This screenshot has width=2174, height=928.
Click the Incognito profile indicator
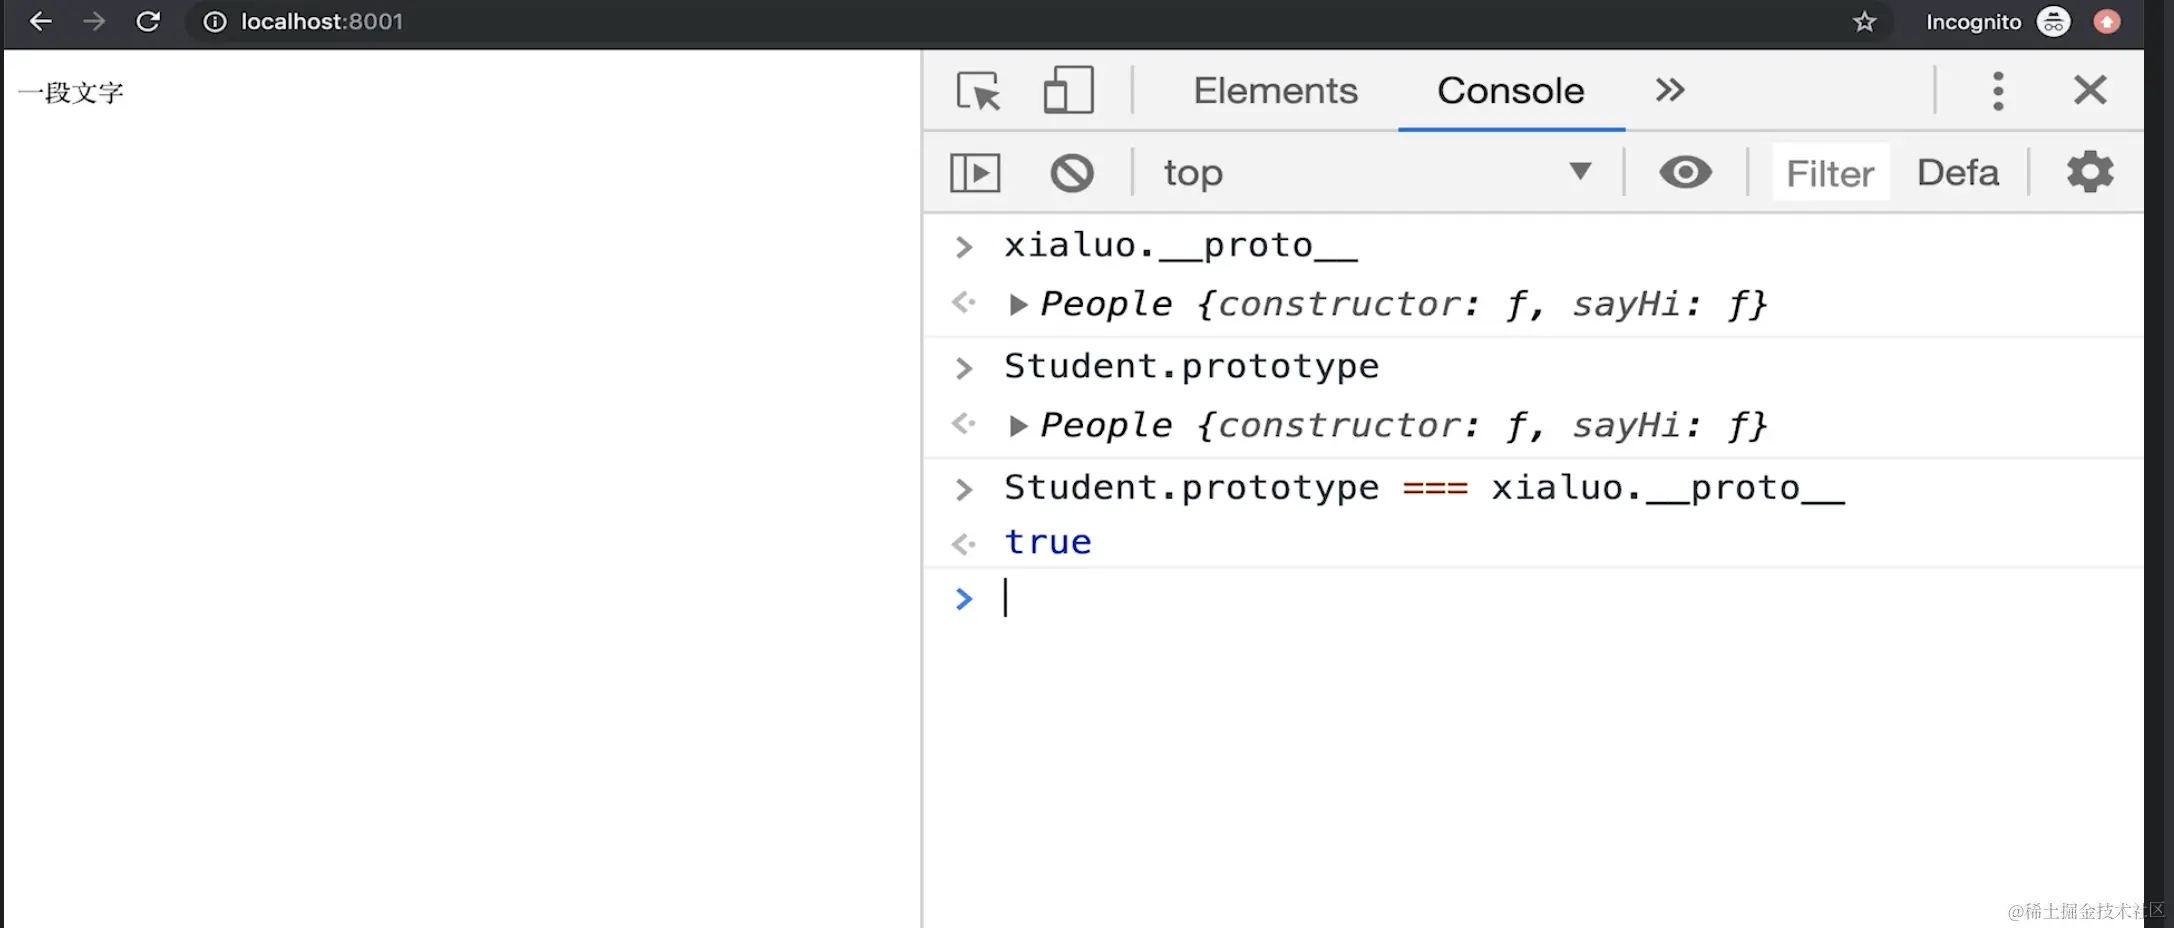(x=1996, y=22)
